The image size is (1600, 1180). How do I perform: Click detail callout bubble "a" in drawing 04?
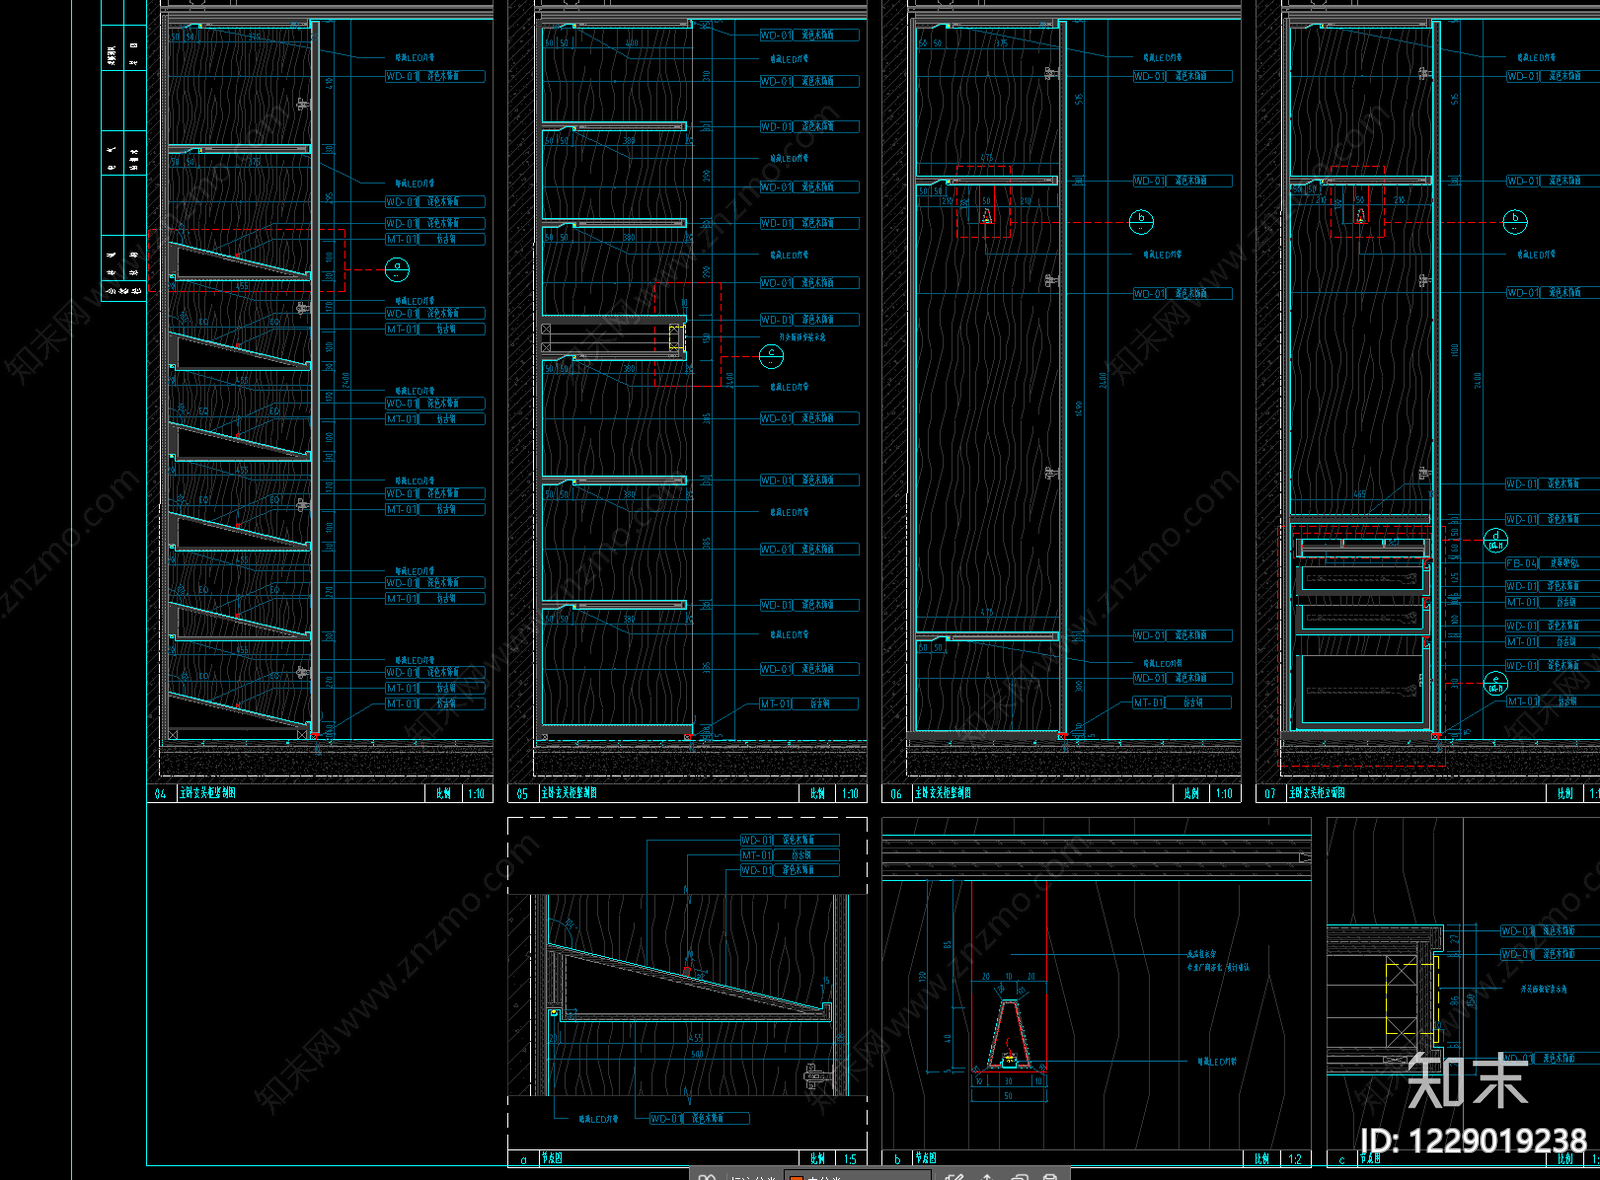[x=397, y=269]
